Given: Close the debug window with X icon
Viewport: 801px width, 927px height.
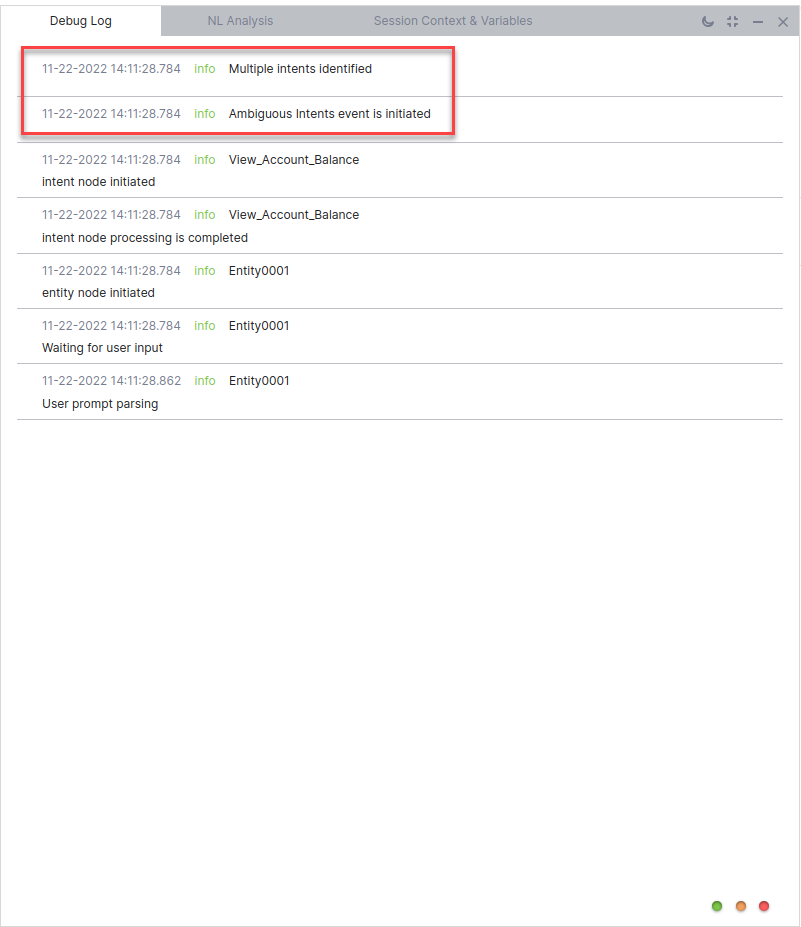Looking at the screenshot, I should (x=783, y=22).
